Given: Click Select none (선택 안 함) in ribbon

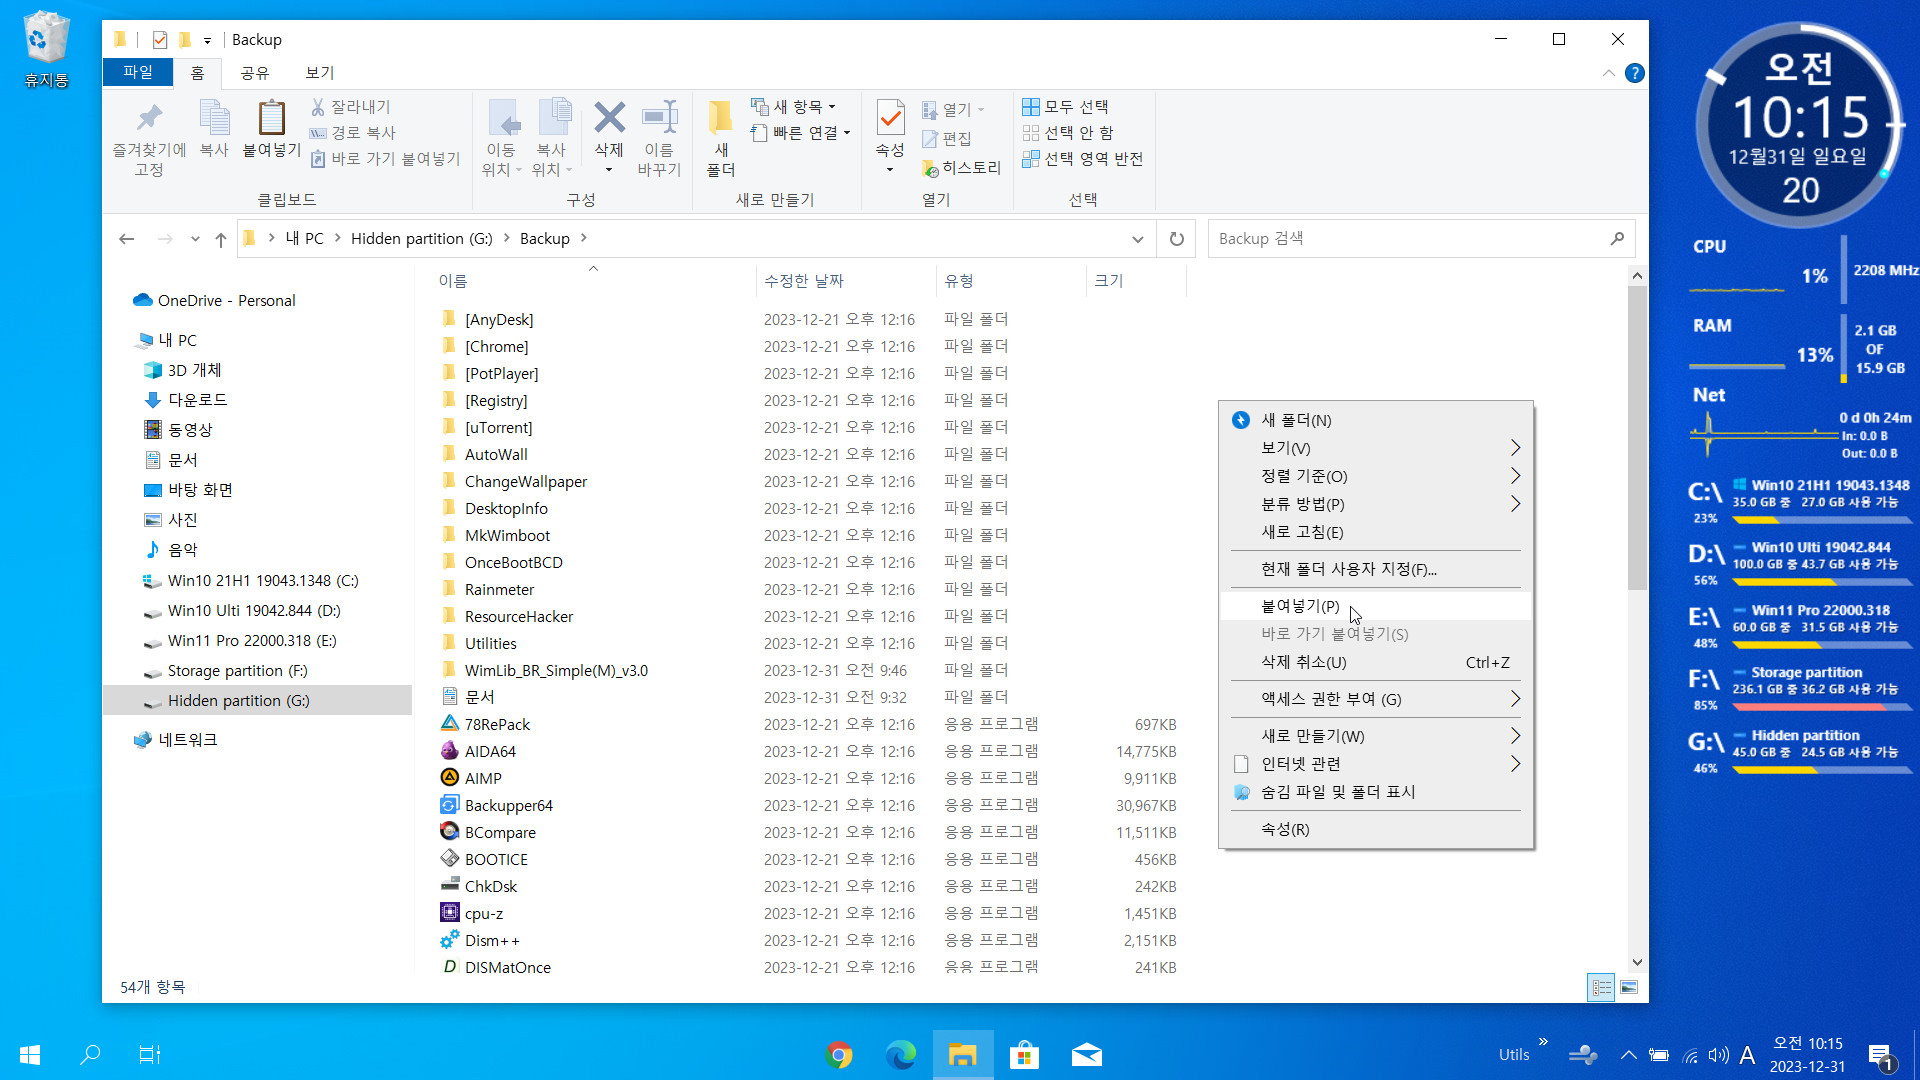Looking at the screenshot, I should (x=1068, y=132).
